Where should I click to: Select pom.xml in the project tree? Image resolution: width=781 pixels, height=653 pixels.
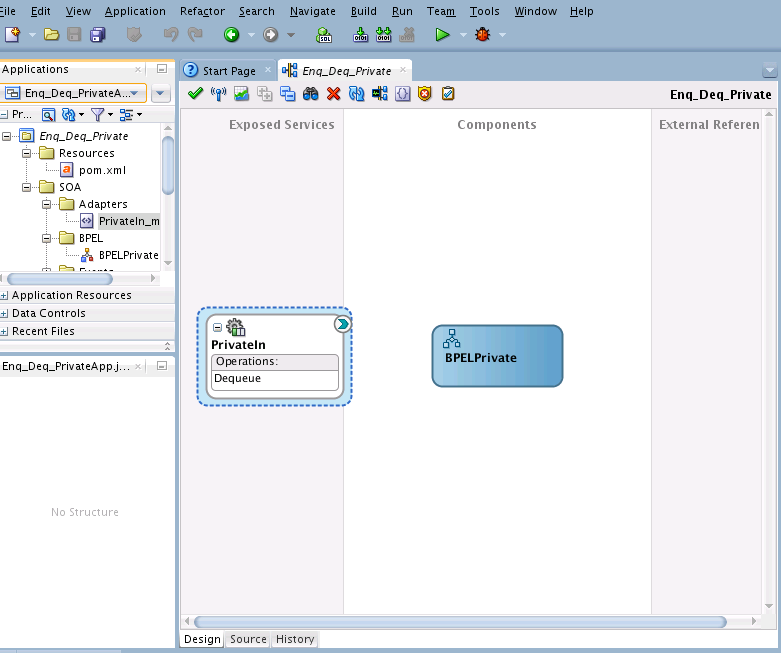coord(102,170)
